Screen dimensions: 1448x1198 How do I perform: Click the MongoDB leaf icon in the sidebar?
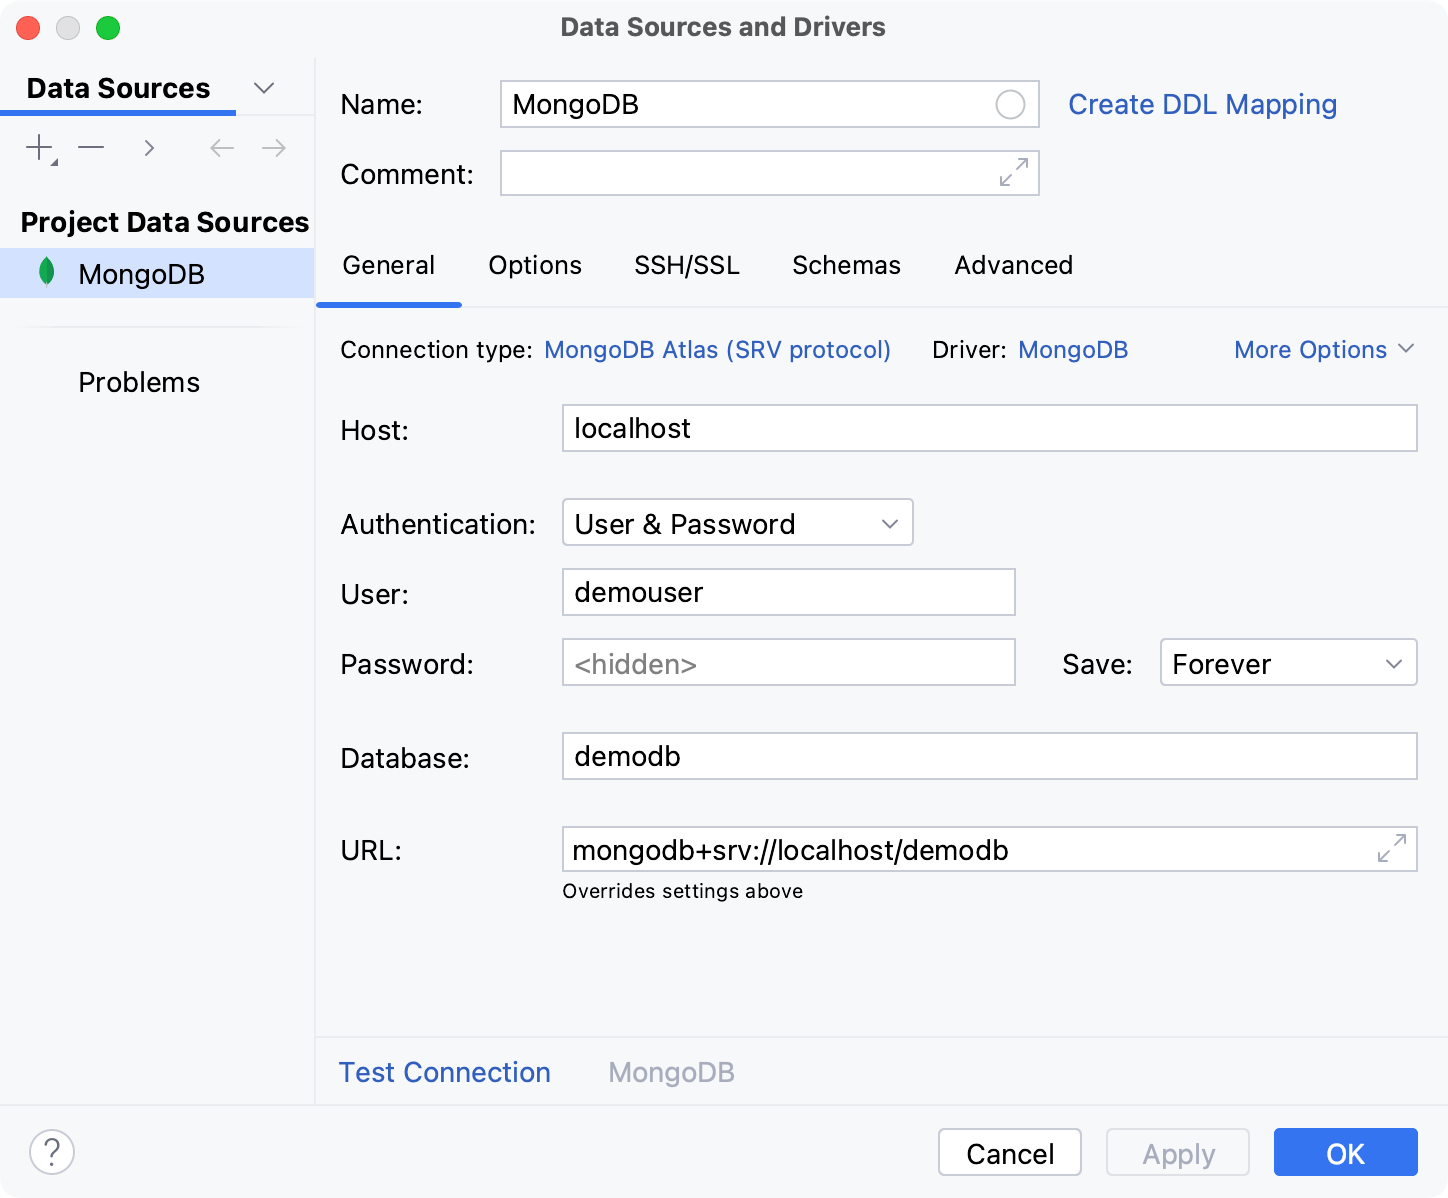click(46, 273)
